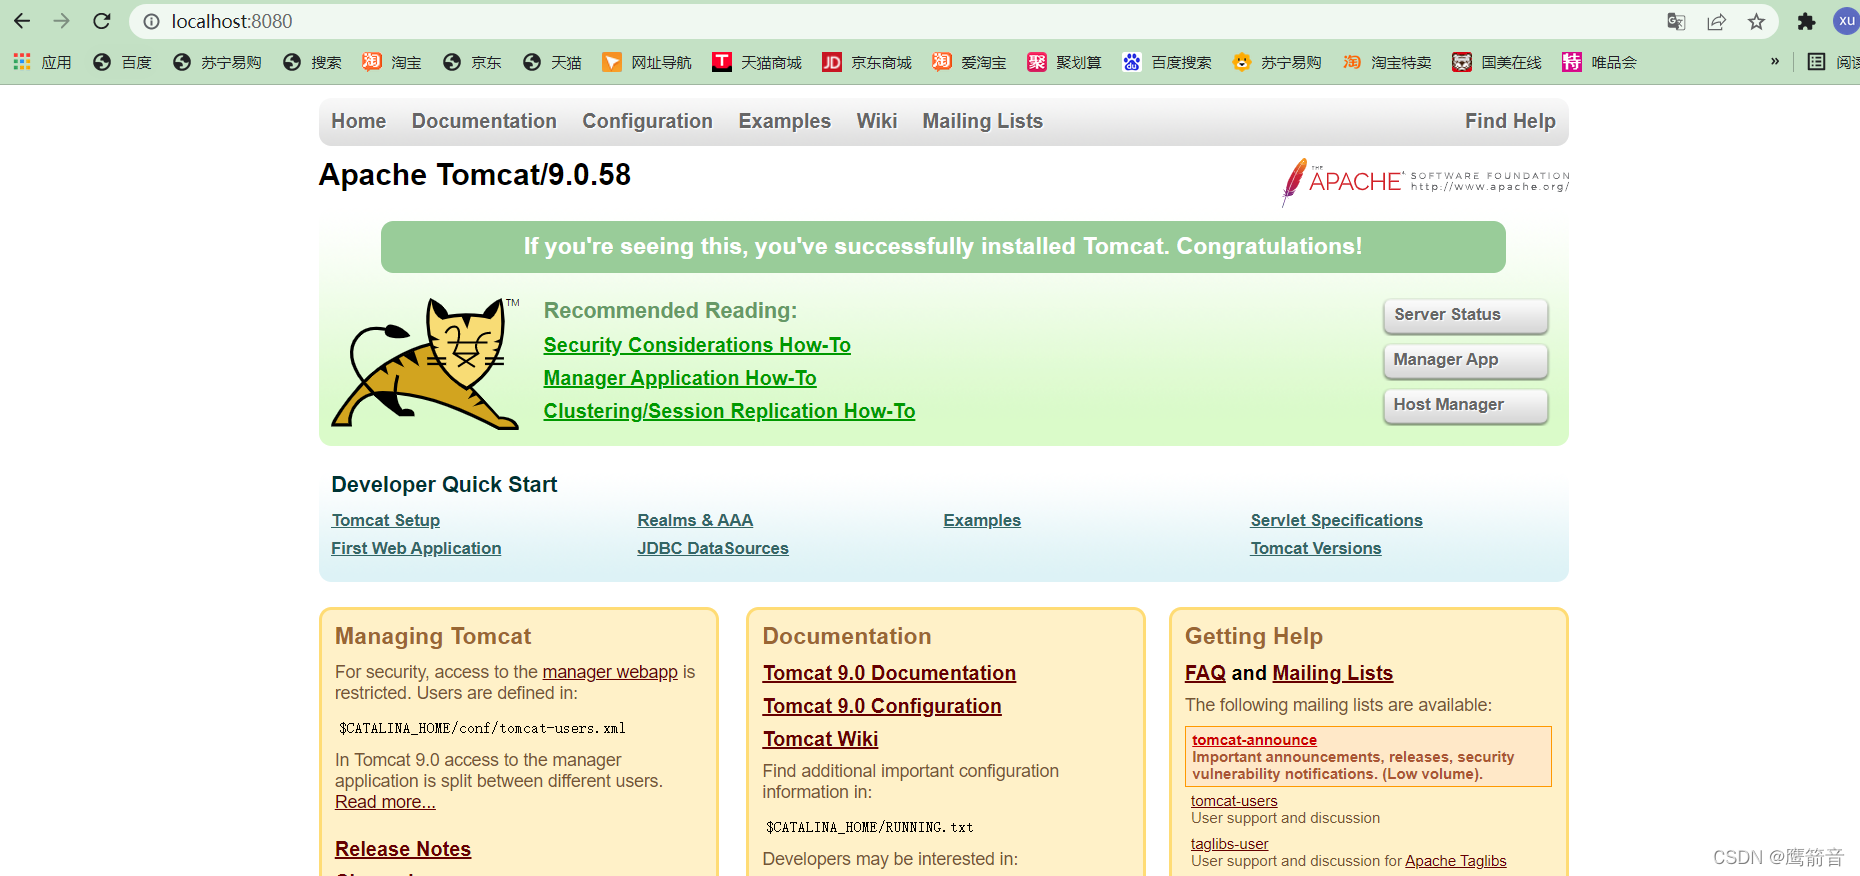The width and height of the screenshot is (1860, 876).
Task: Open the 网址导航 bookmark
Action: 647,62
